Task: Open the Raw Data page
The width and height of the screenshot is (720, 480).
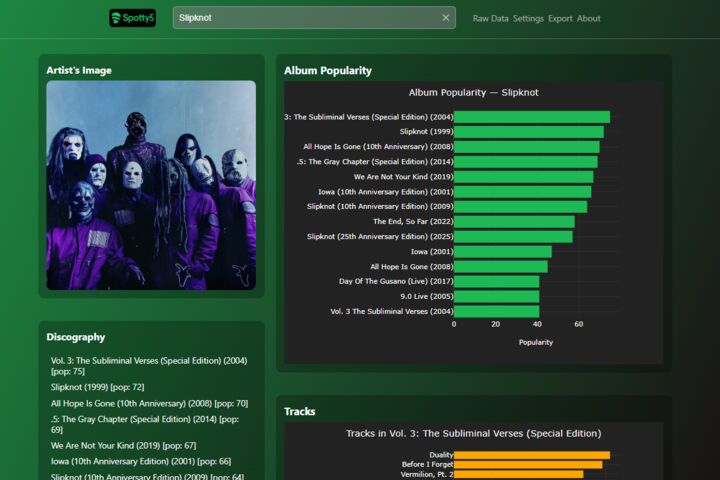Action: tap(490, 18)
